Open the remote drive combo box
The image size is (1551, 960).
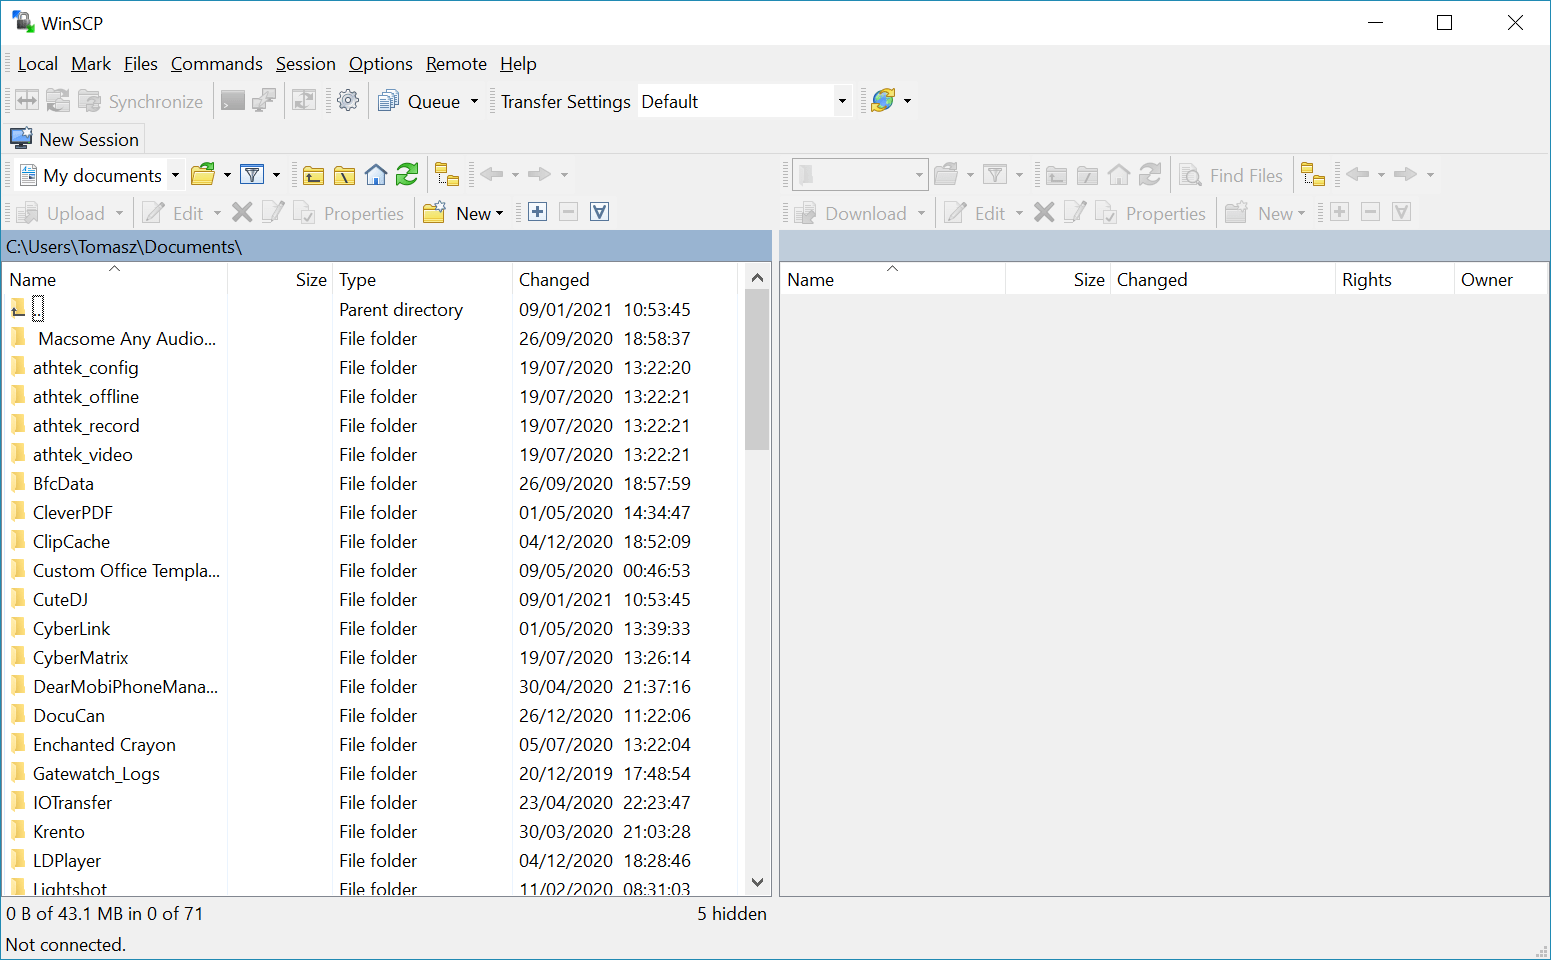(x=860, y=175)
